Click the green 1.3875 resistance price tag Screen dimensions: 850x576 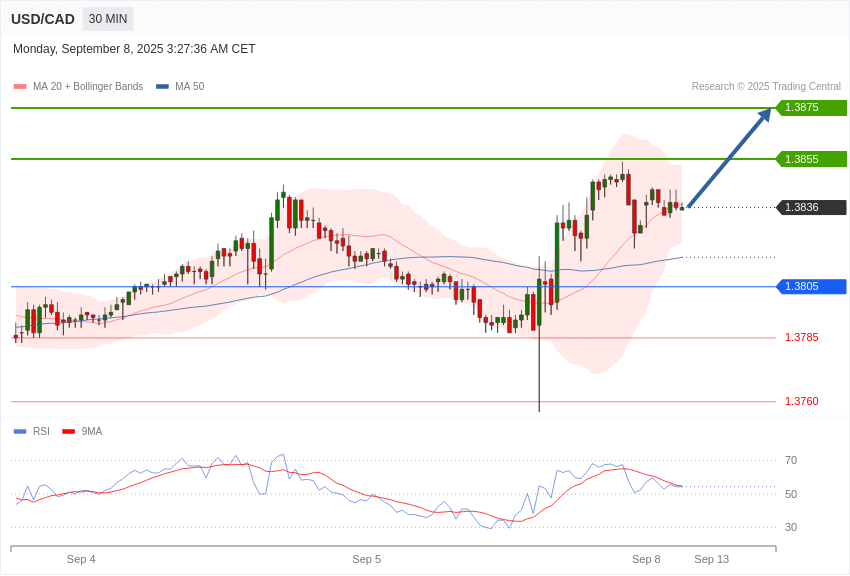coord(812,108)
